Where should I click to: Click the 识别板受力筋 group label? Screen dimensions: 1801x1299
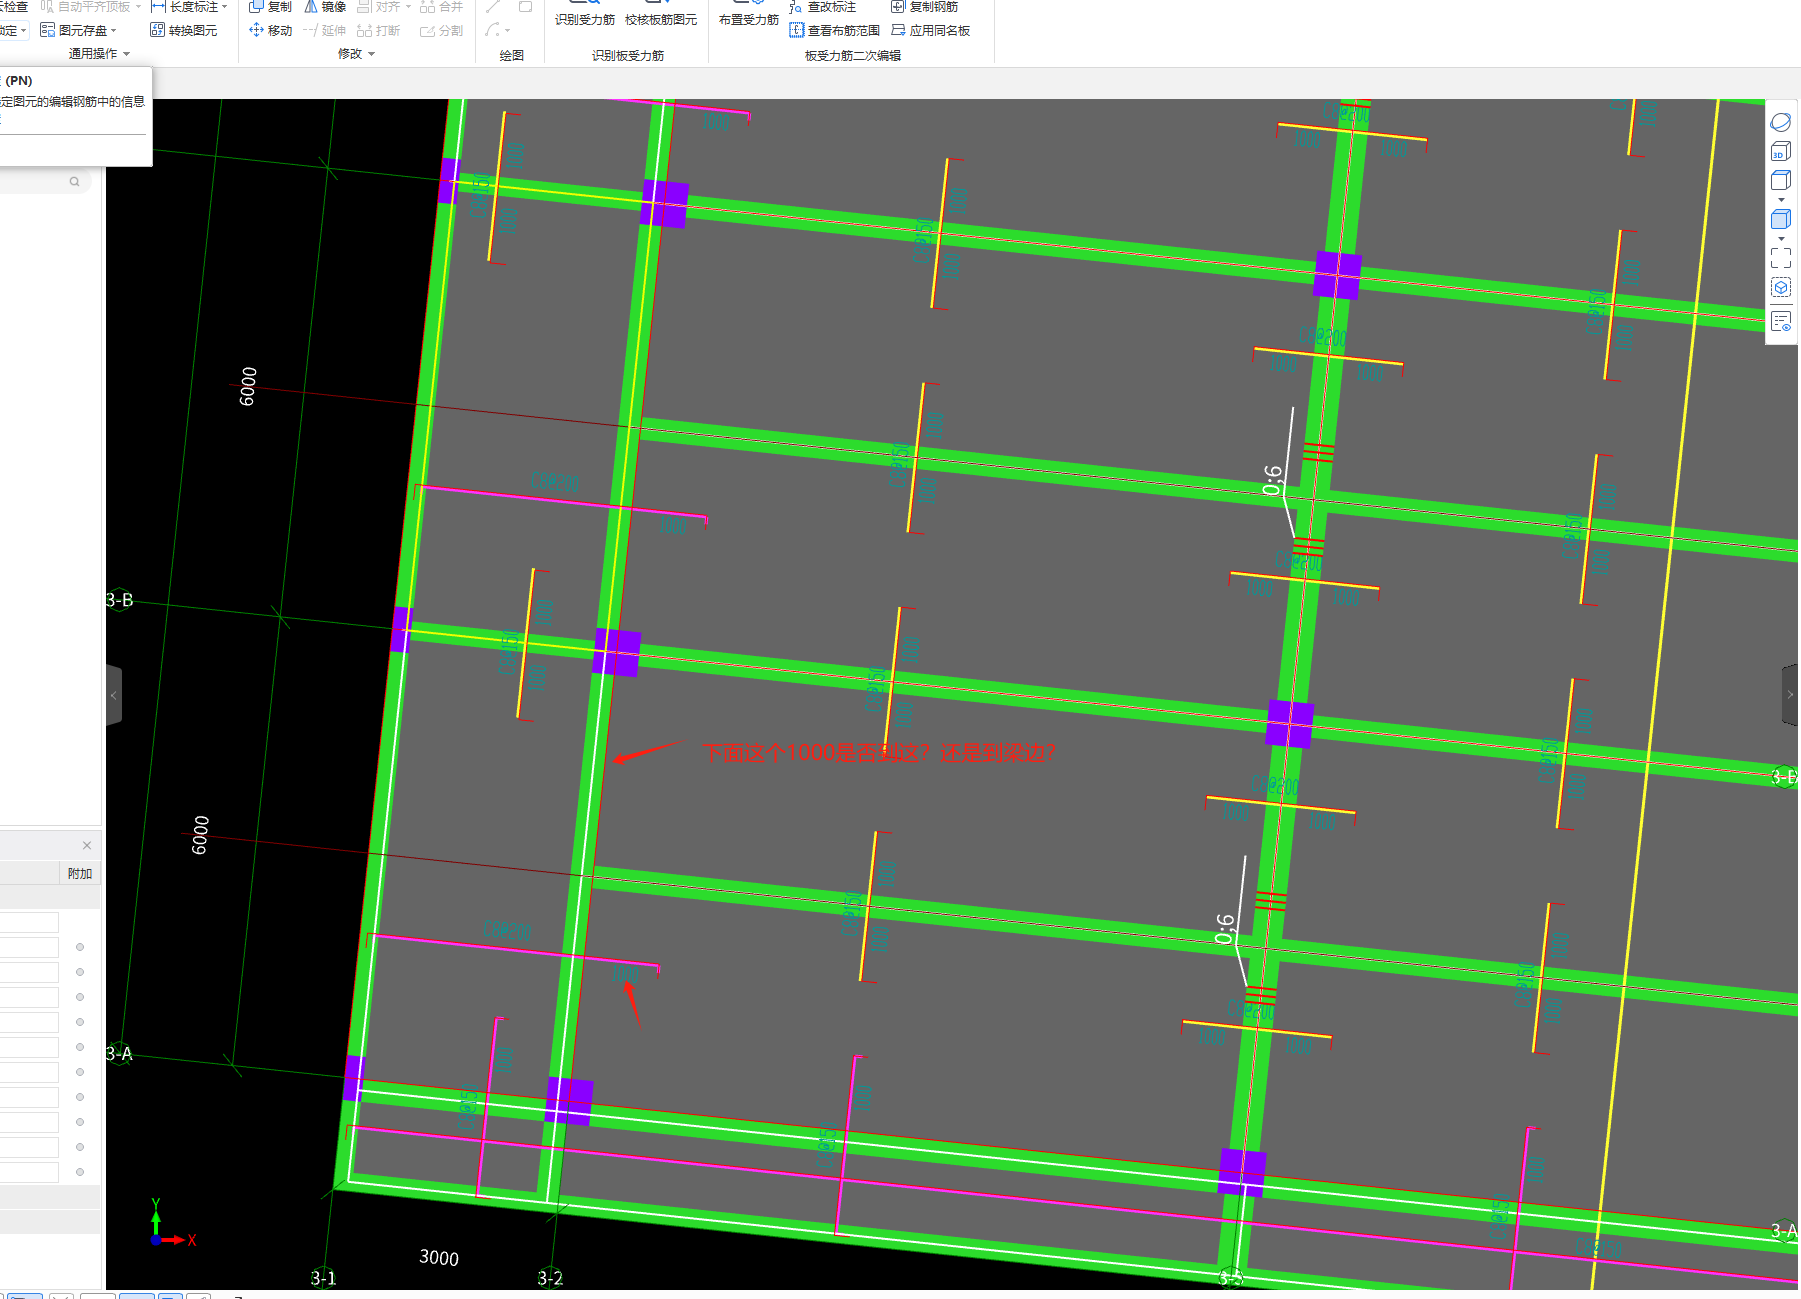click(628, 56)
